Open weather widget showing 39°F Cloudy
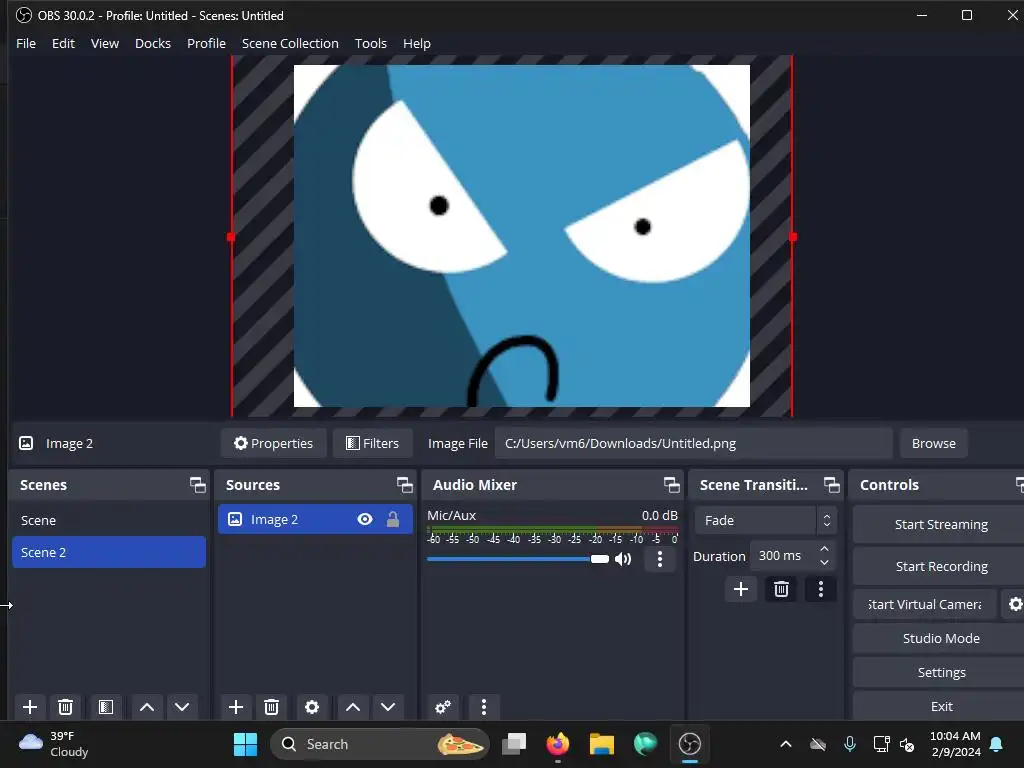The height and width of the screenshot is (768, 1024). (54, 744)
